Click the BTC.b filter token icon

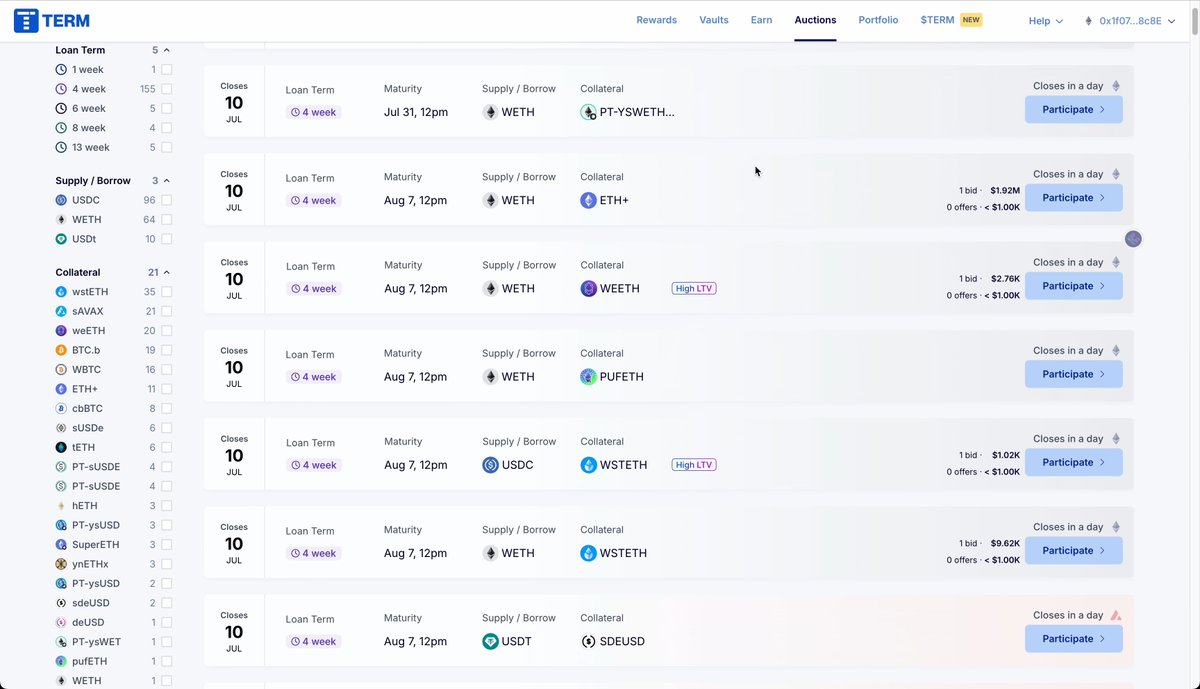tap(62, 350)
